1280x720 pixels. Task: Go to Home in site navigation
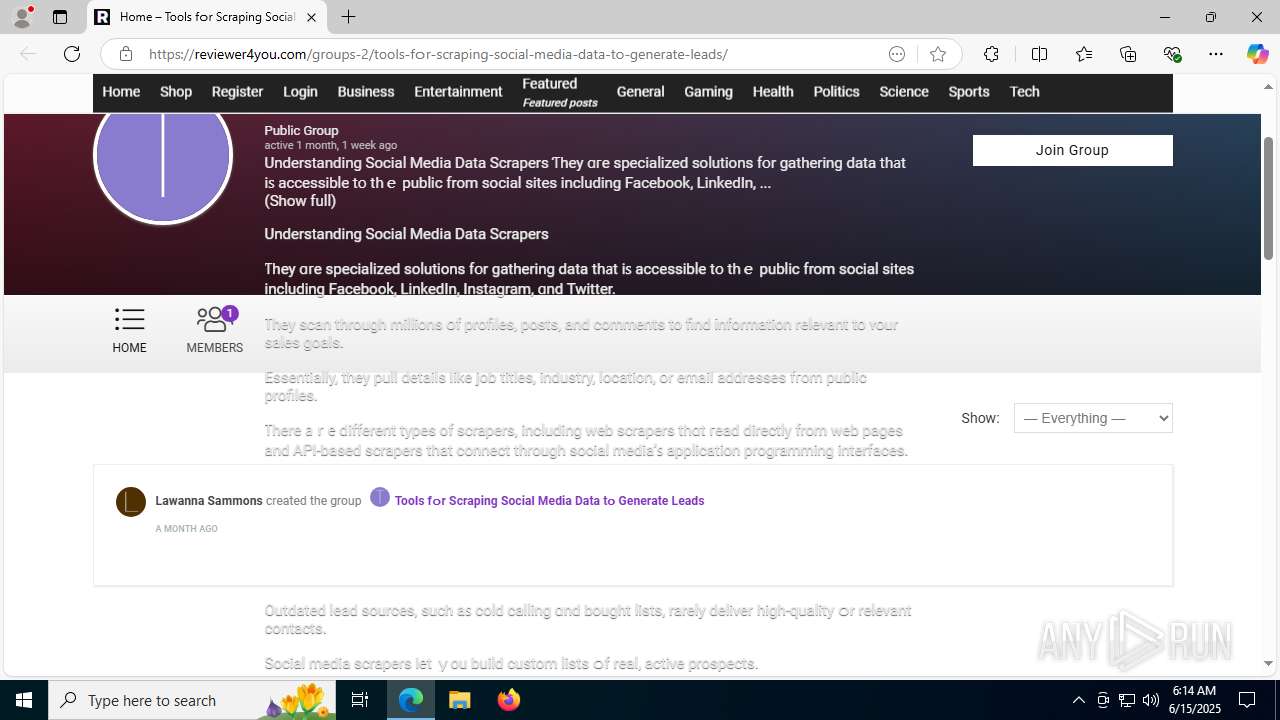121,91
